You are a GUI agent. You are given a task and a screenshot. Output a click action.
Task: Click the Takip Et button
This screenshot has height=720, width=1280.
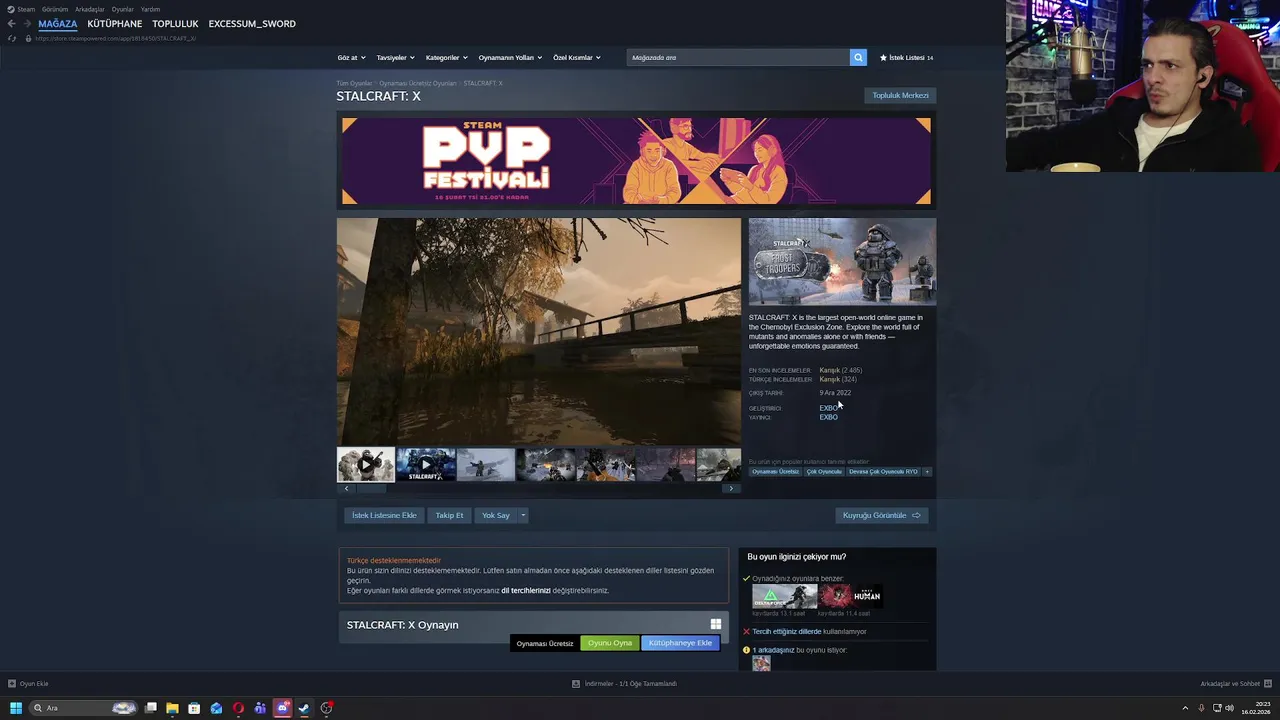[449, 515]
